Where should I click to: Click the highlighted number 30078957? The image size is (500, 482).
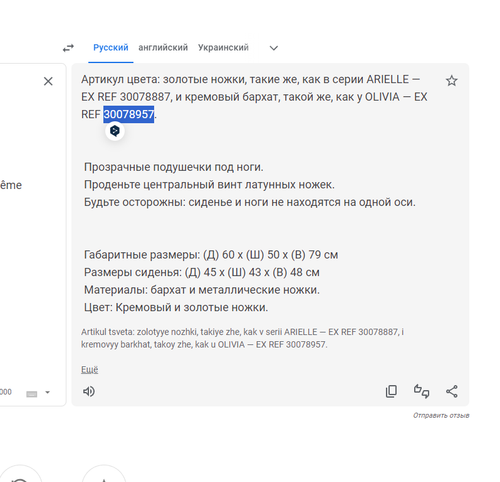[x=129, y=114]
